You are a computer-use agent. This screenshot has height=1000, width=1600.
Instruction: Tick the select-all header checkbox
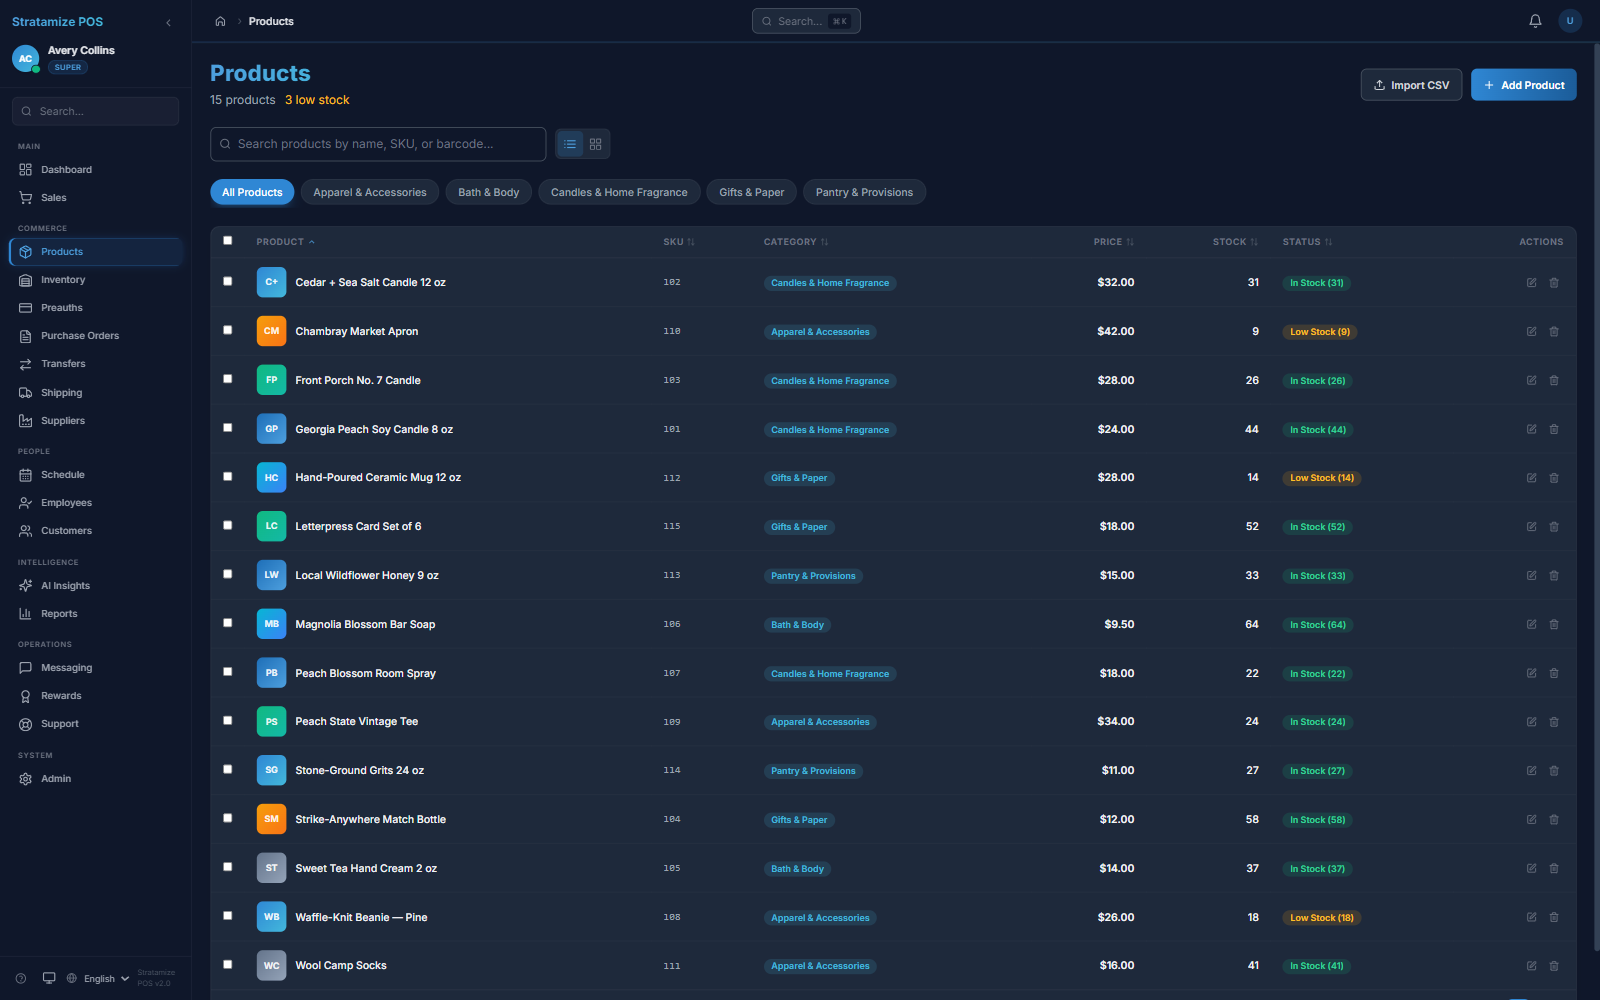[228, 241]
